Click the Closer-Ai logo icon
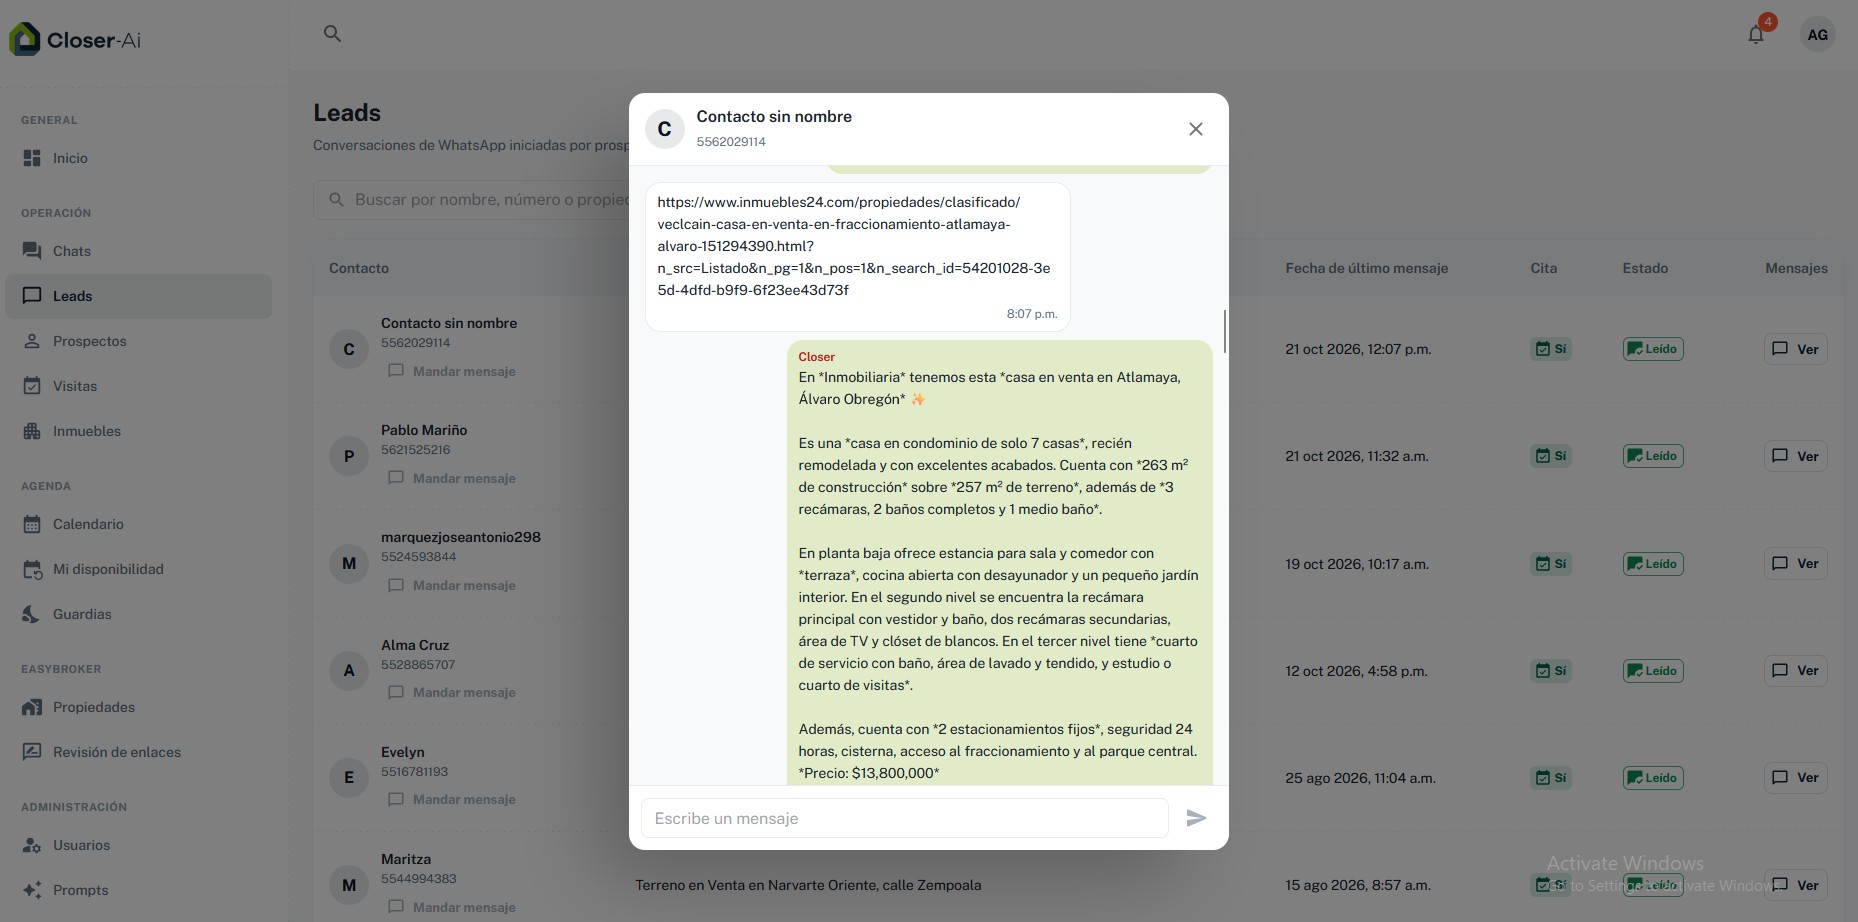The width and height of the screenshot is (1858, 922). pyautogui.click(x=24, y=39)
